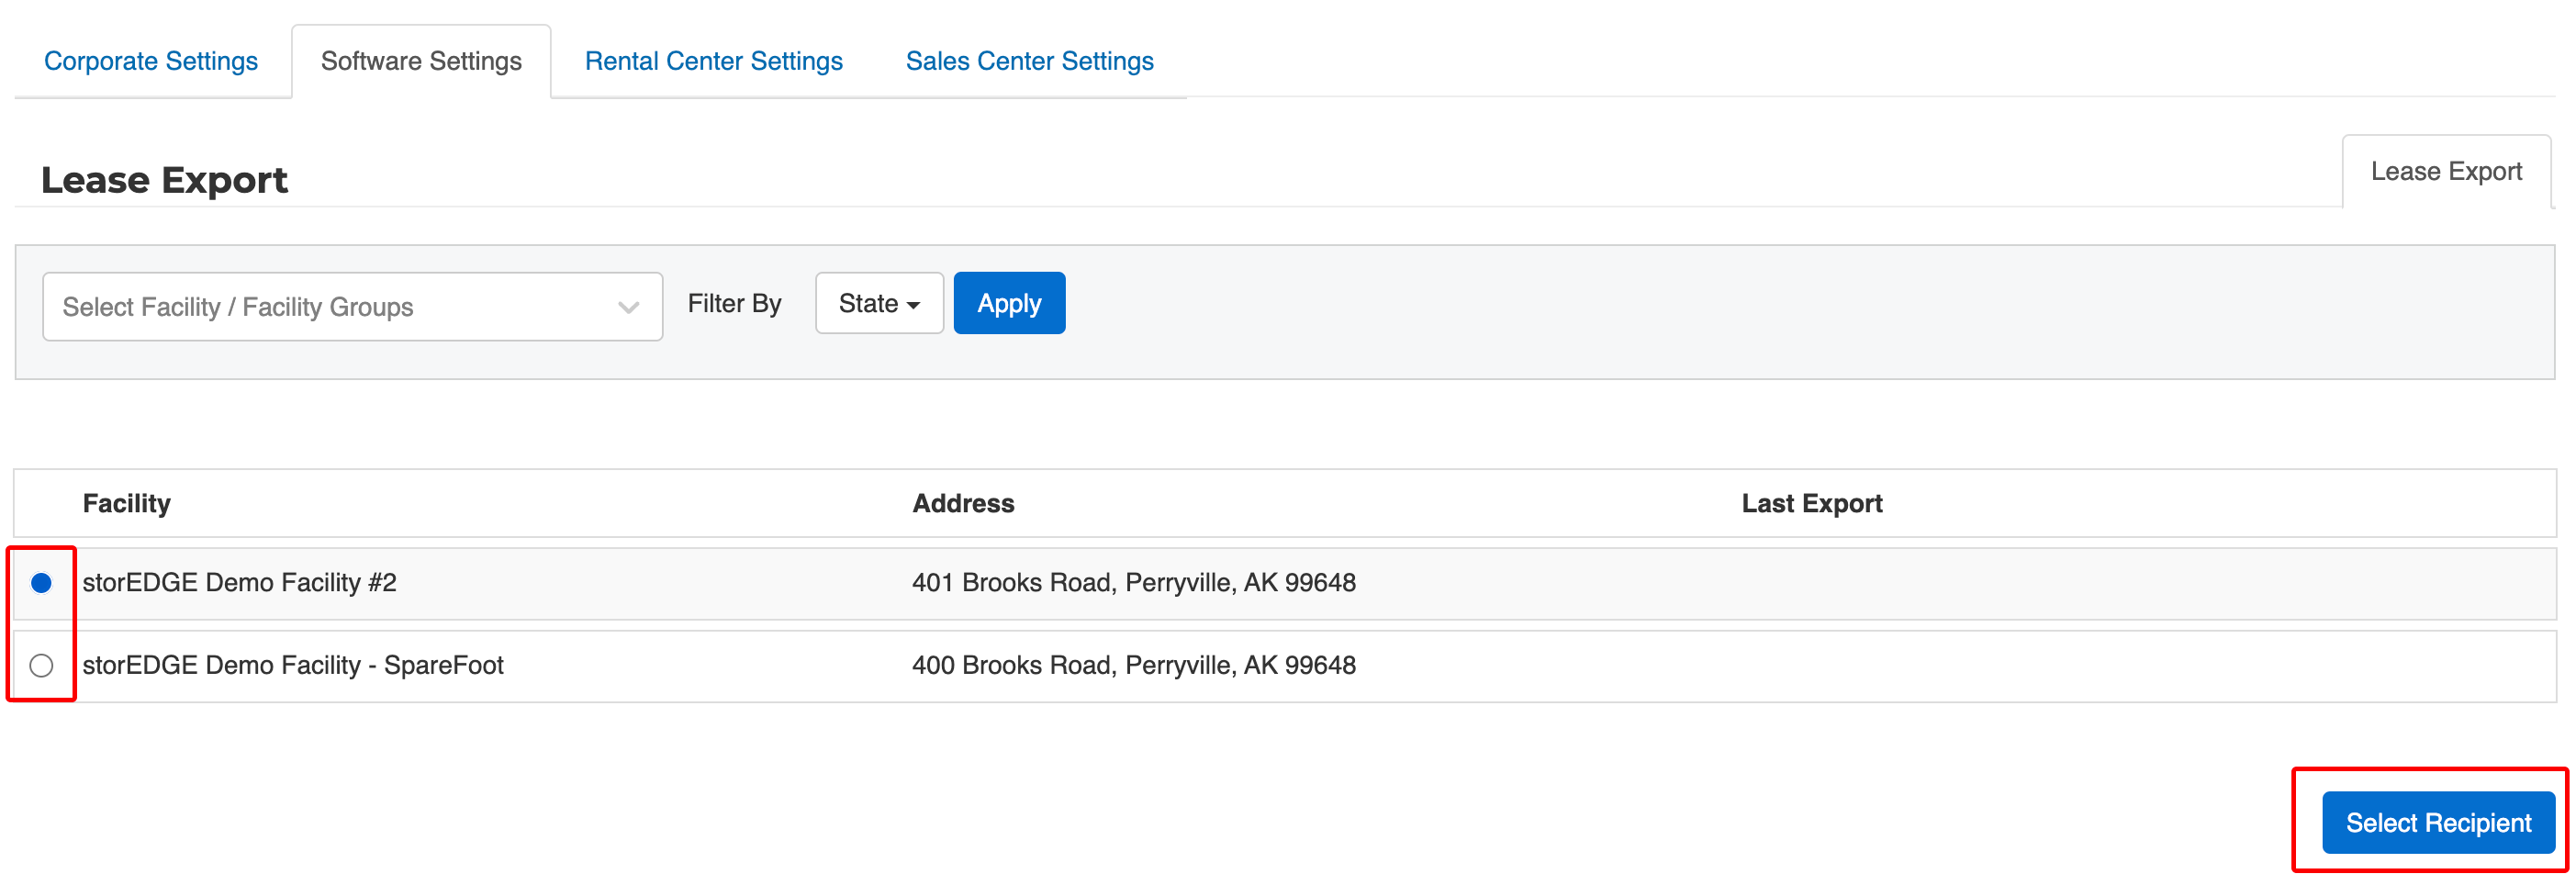Click the Select Recipient button
This screenshot has height=874, width=2576.
click(x=2437, y=822)
